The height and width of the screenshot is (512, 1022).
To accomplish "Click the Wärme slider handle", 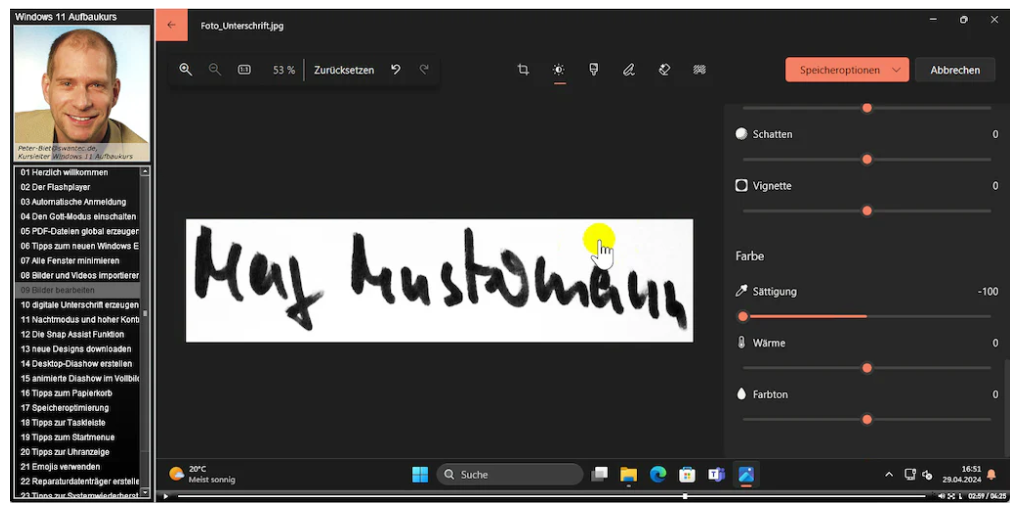I will pyautogui.click(x=867, y=368).
